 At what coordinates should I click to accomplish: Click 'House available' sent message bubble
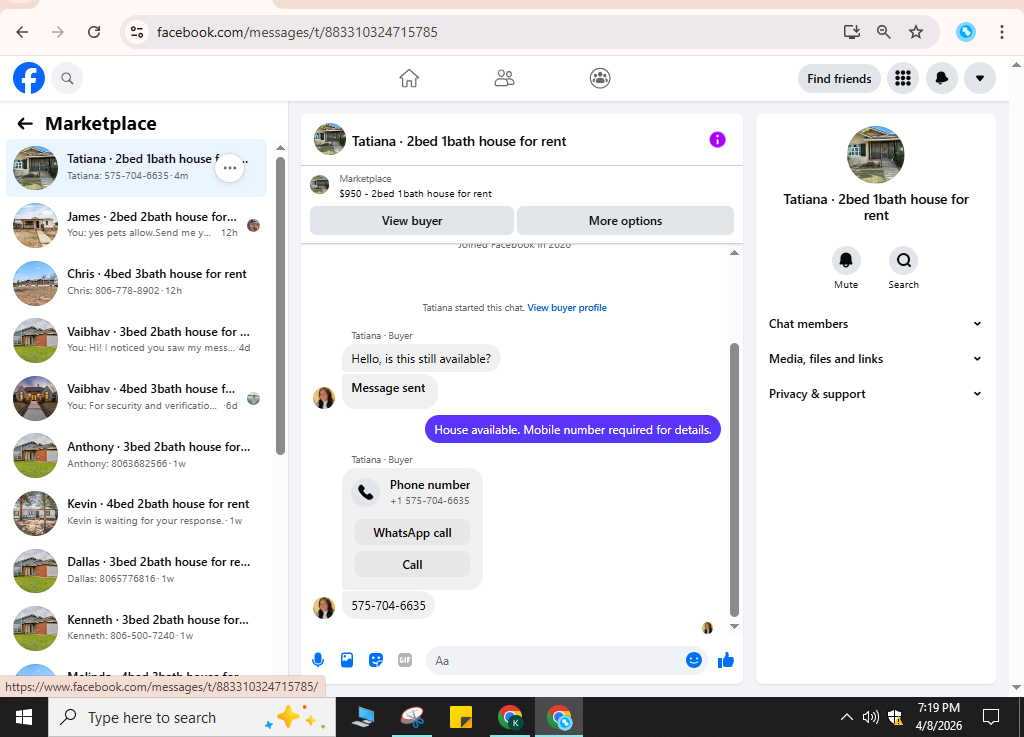point(573,430)
